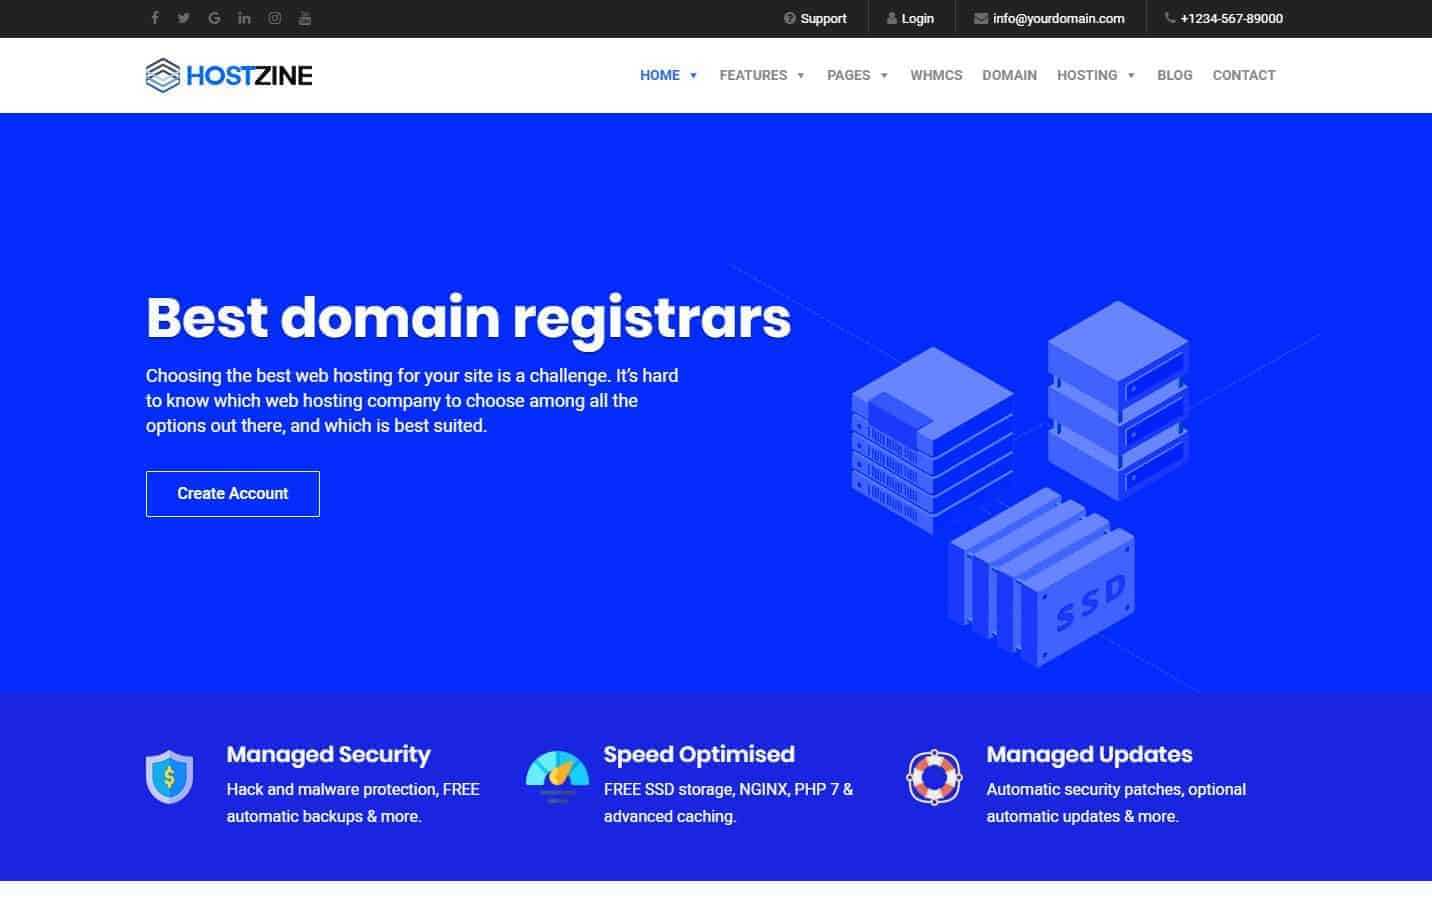Open the LinkedIn social icon
Screen dimensions: 1432x905
pos(244,18)
